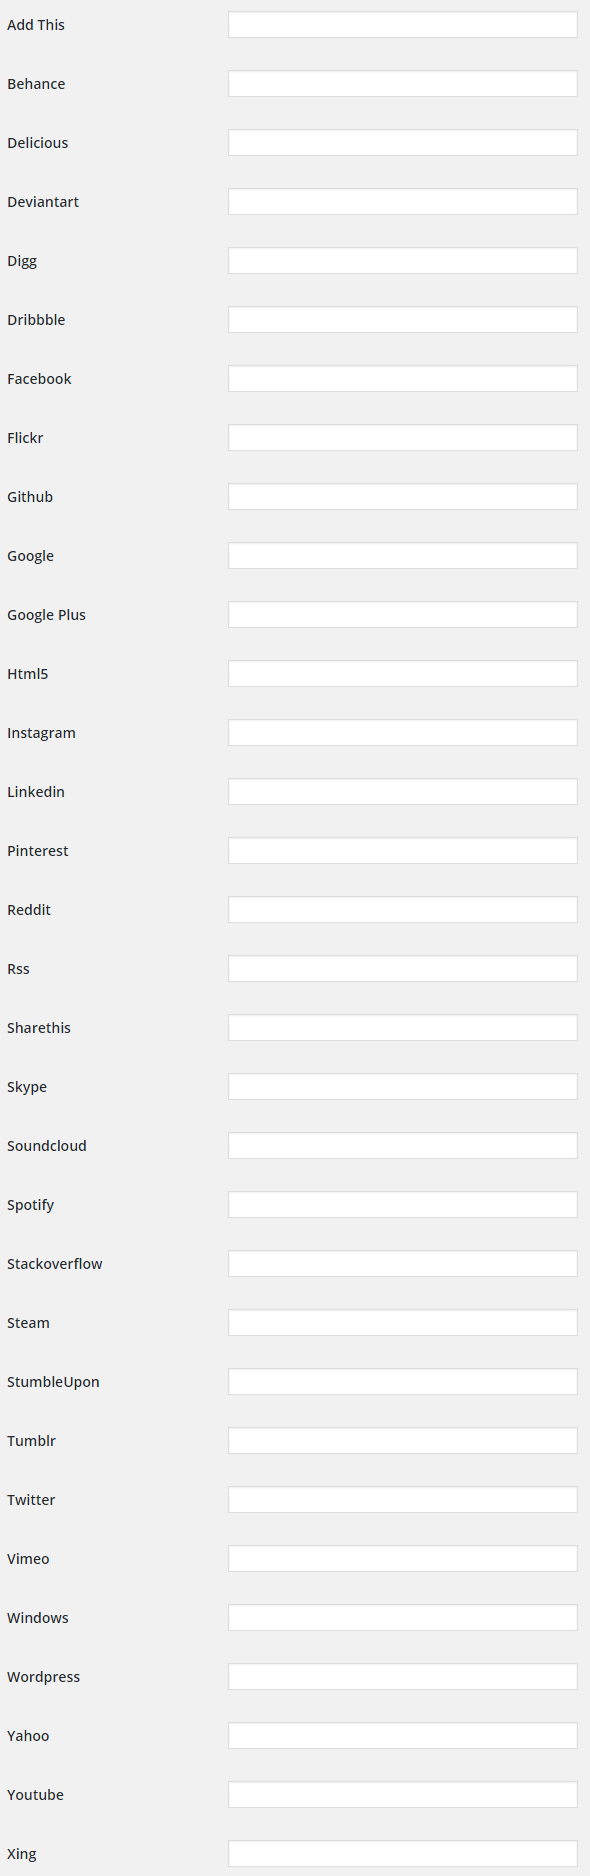Focus the Soundcloud input box
590x1876 pixels.
tap(402, 1144)
